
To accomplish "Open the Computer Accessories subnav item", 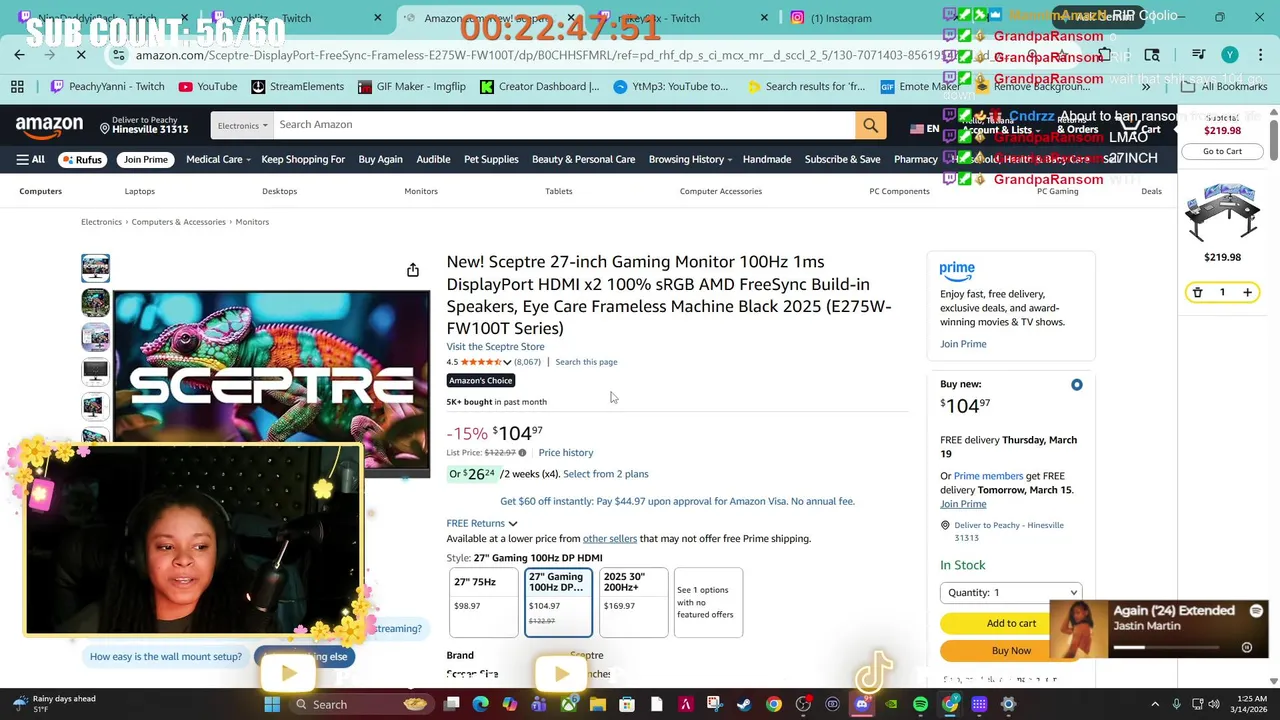I will [721, 191].
